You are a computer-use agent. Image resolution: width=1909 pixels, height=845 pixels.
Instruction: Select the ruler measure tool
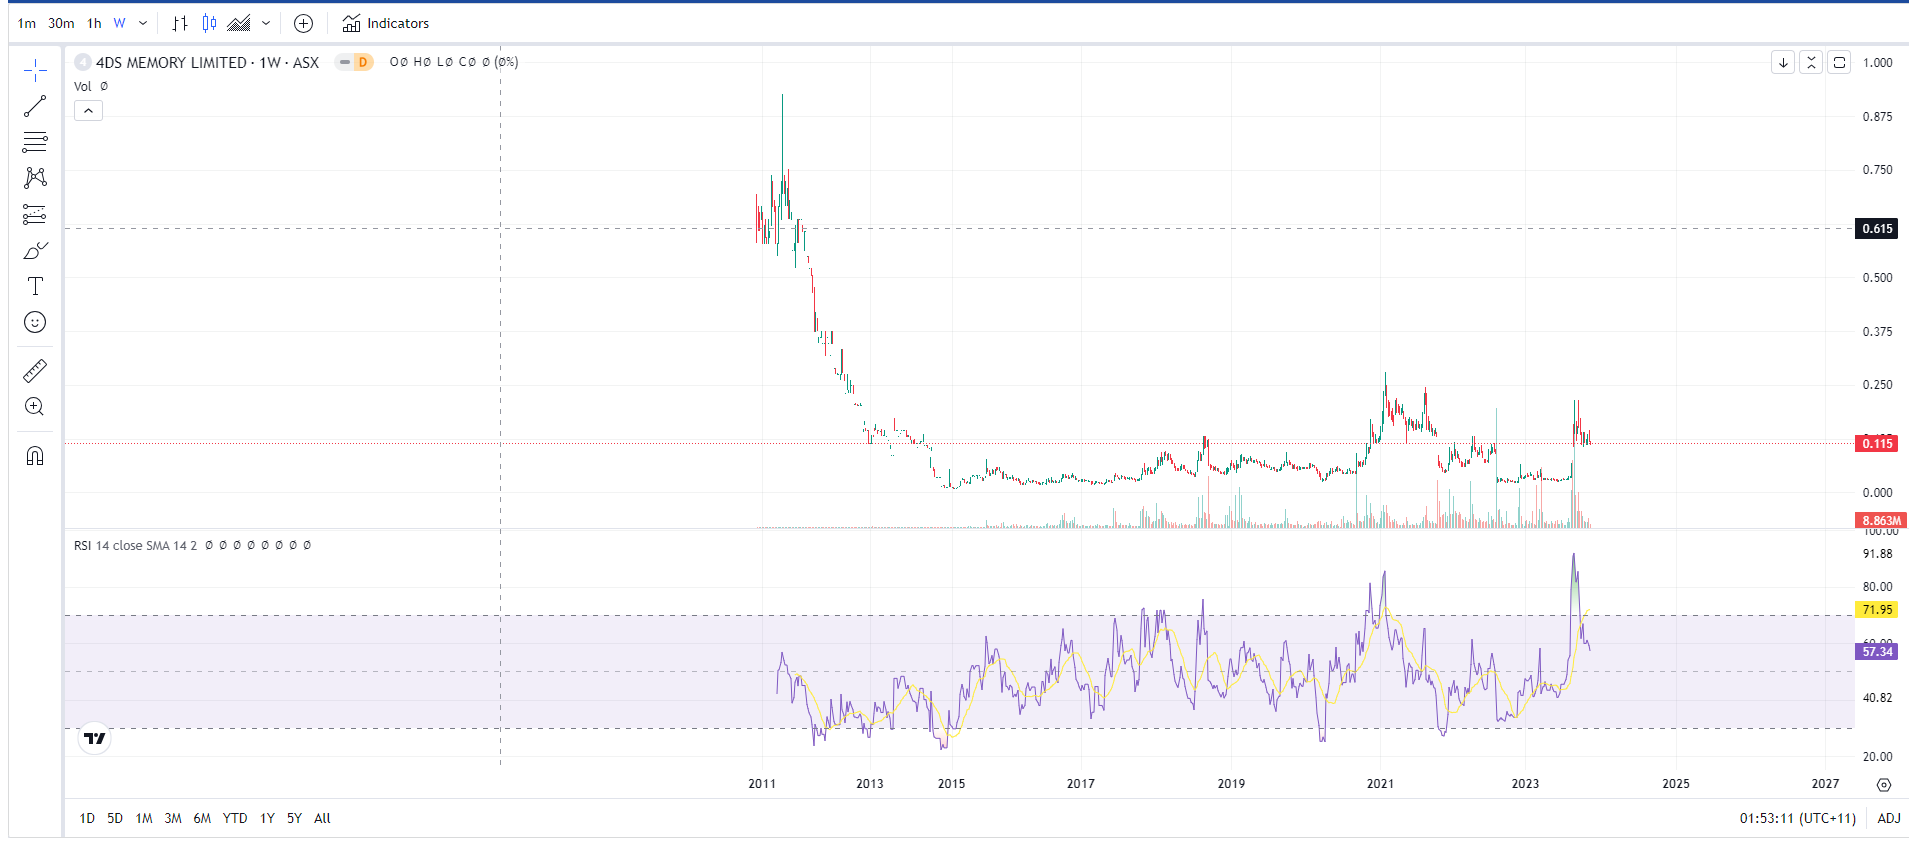pos(35,371)
